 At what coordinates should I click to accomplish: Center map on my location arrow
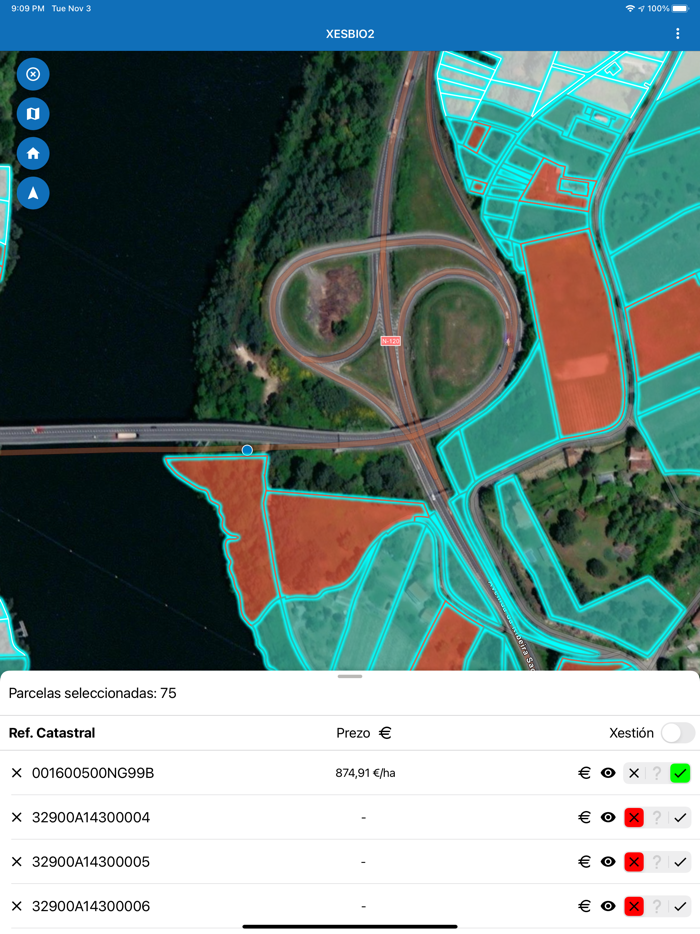33,193
